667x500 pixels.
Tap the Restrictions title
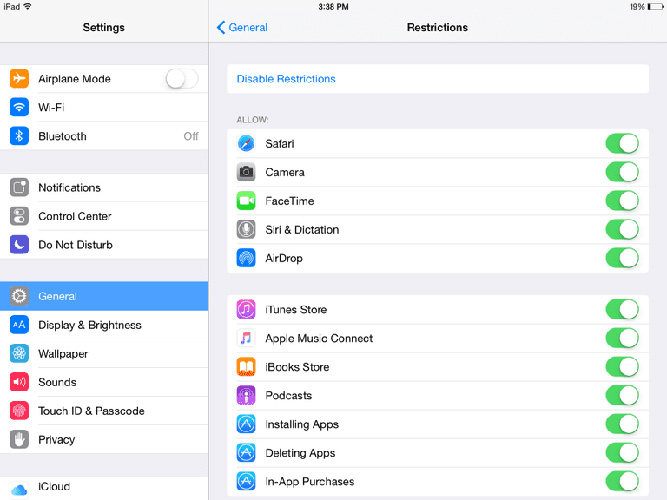coord(437,27)
